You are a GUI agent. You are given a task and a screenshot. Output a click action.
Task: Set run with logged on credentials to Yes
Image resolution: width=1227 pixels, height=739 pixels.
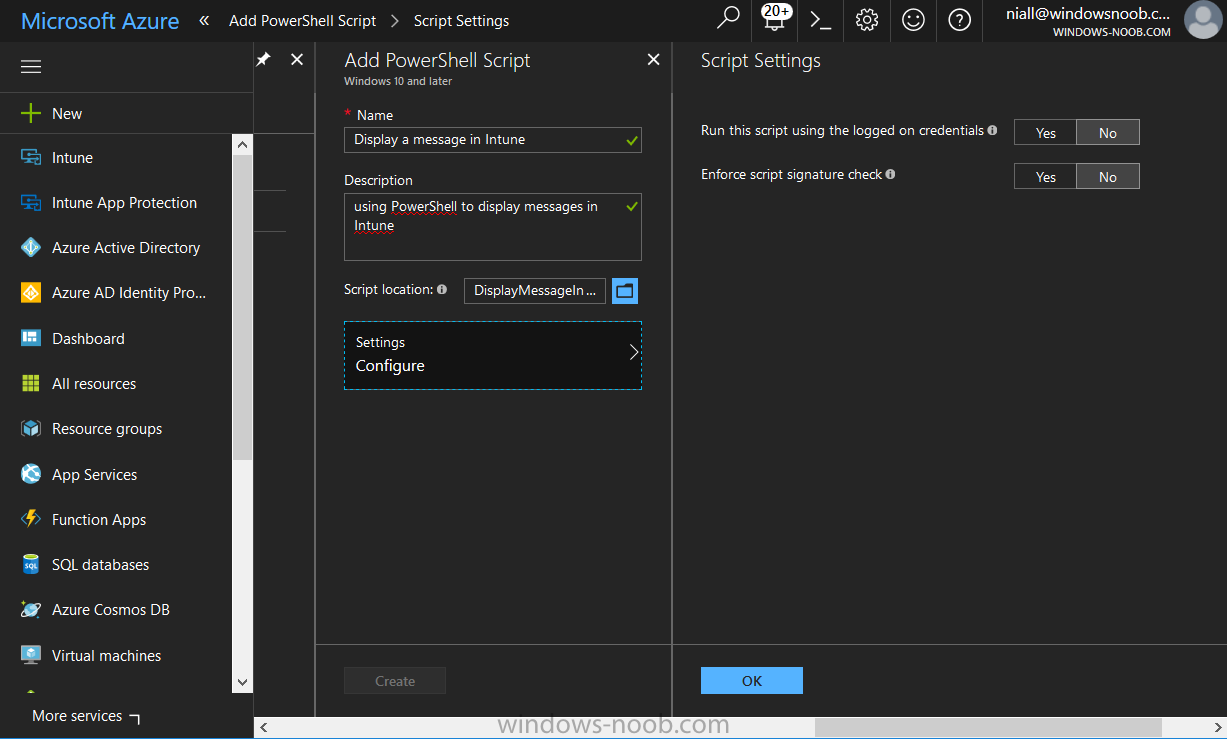click(1045, 133)
